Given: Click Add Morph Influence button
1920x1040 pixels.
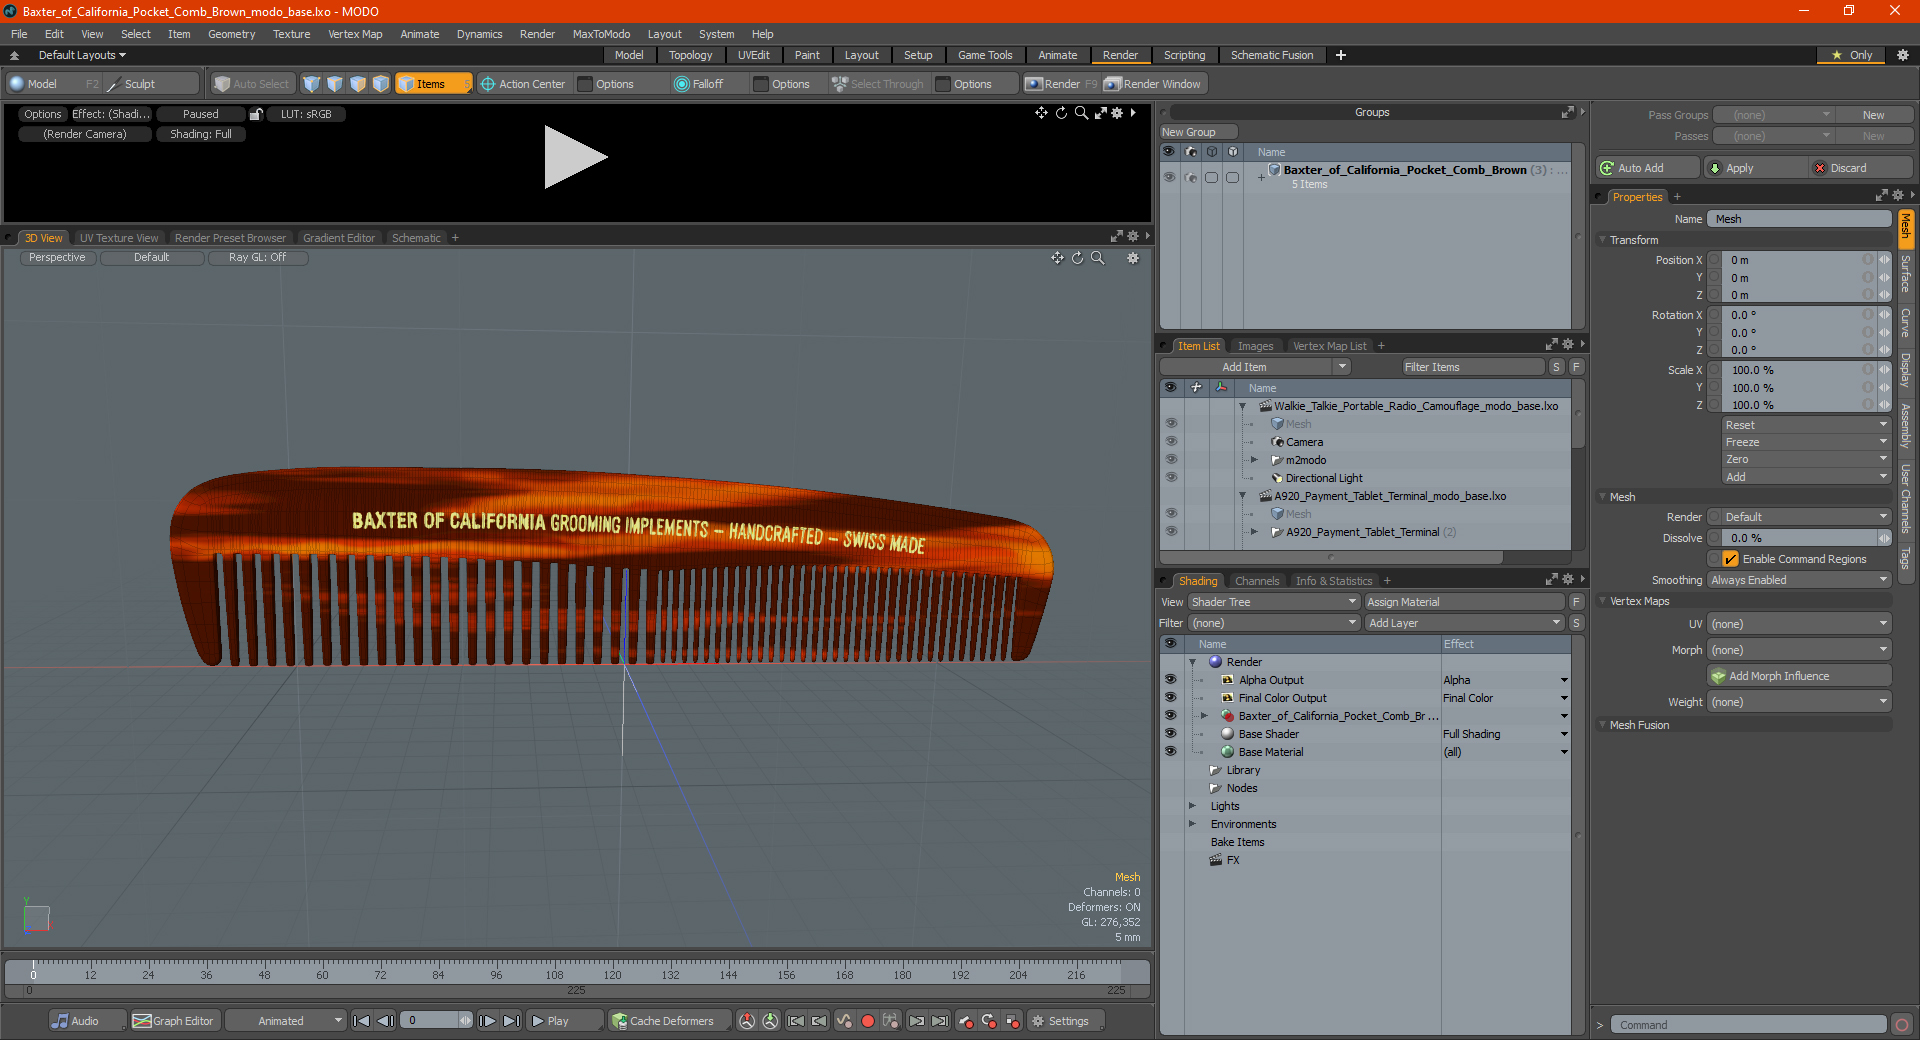Looking at the screenshot, I should pos(1799,676).
